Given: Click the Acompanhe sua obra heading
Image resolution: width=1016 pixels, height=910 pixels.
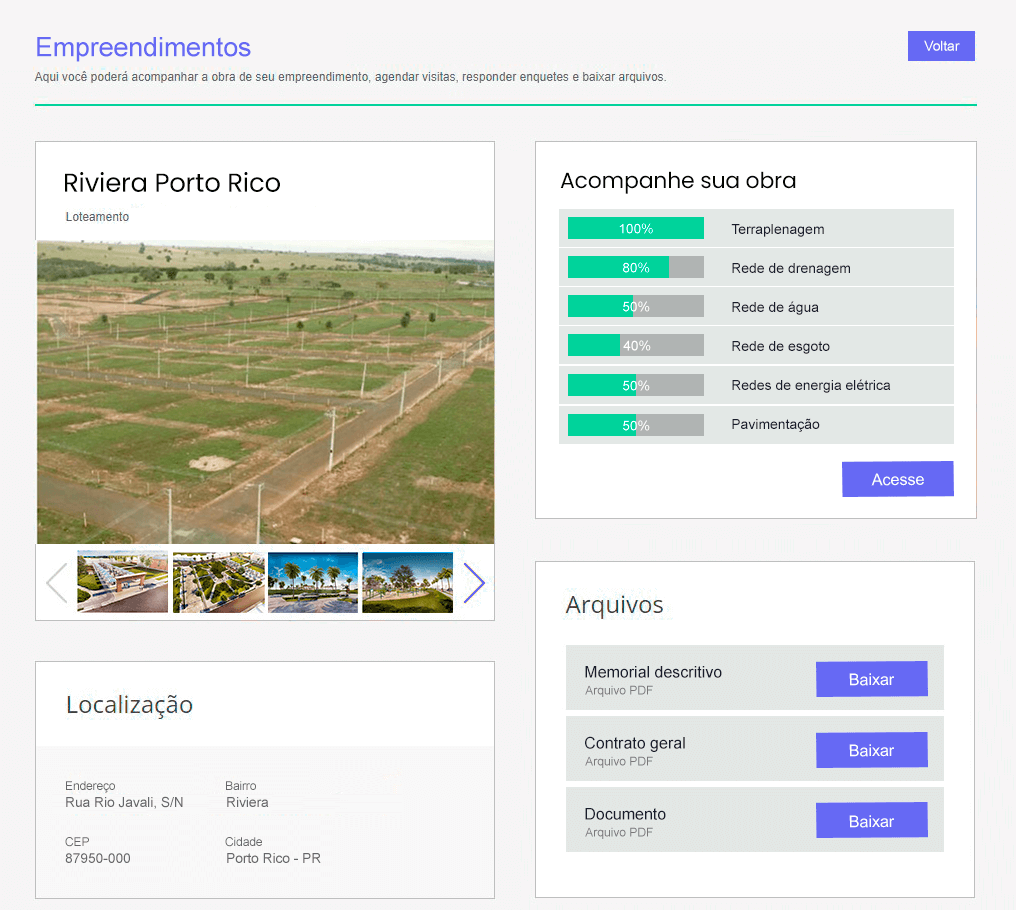Looking at the screenshot, I should pyautogui.click(x=678, y=181).
